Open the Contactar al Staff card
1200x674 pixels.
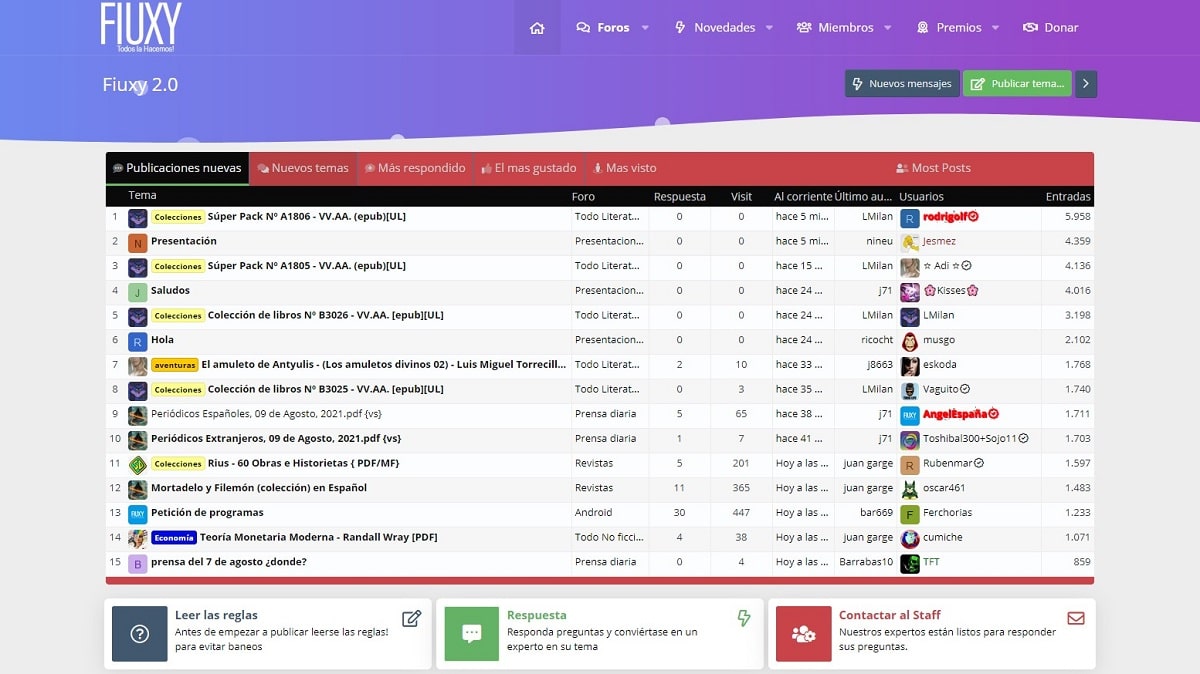pyautogui.click(x=932, y=634)
